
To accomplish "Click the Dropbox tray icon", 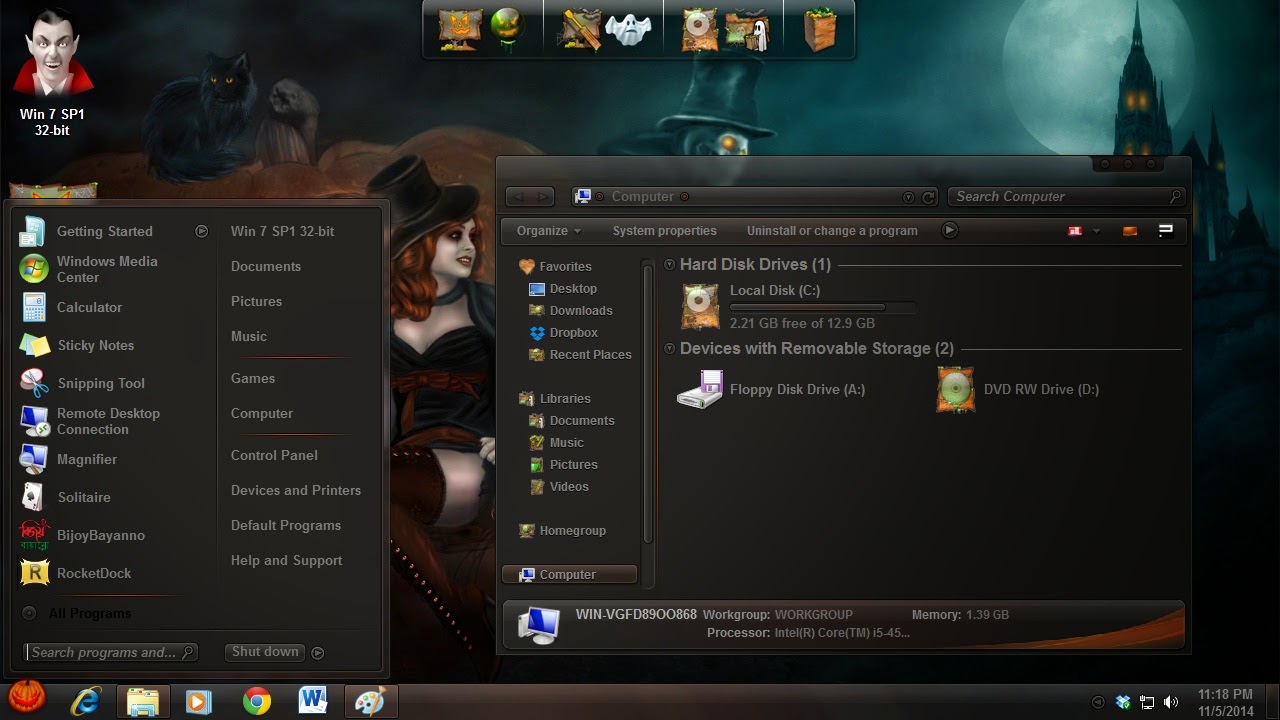I will tap(1123, 702).
